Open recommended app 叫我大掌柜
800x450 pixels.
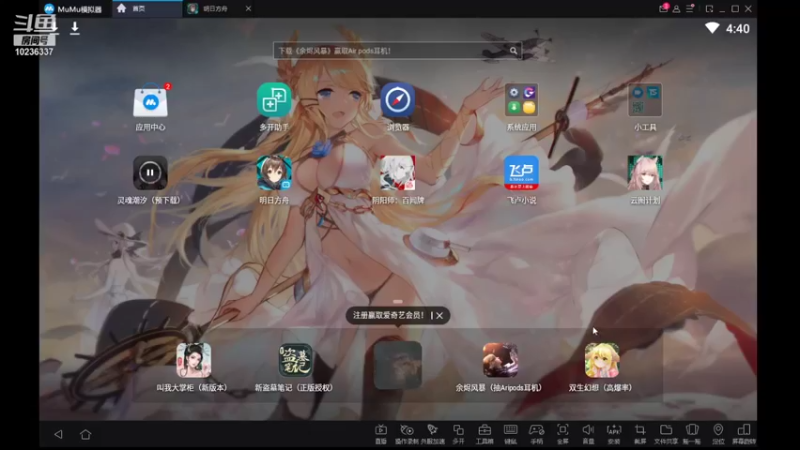click(193, 360)
